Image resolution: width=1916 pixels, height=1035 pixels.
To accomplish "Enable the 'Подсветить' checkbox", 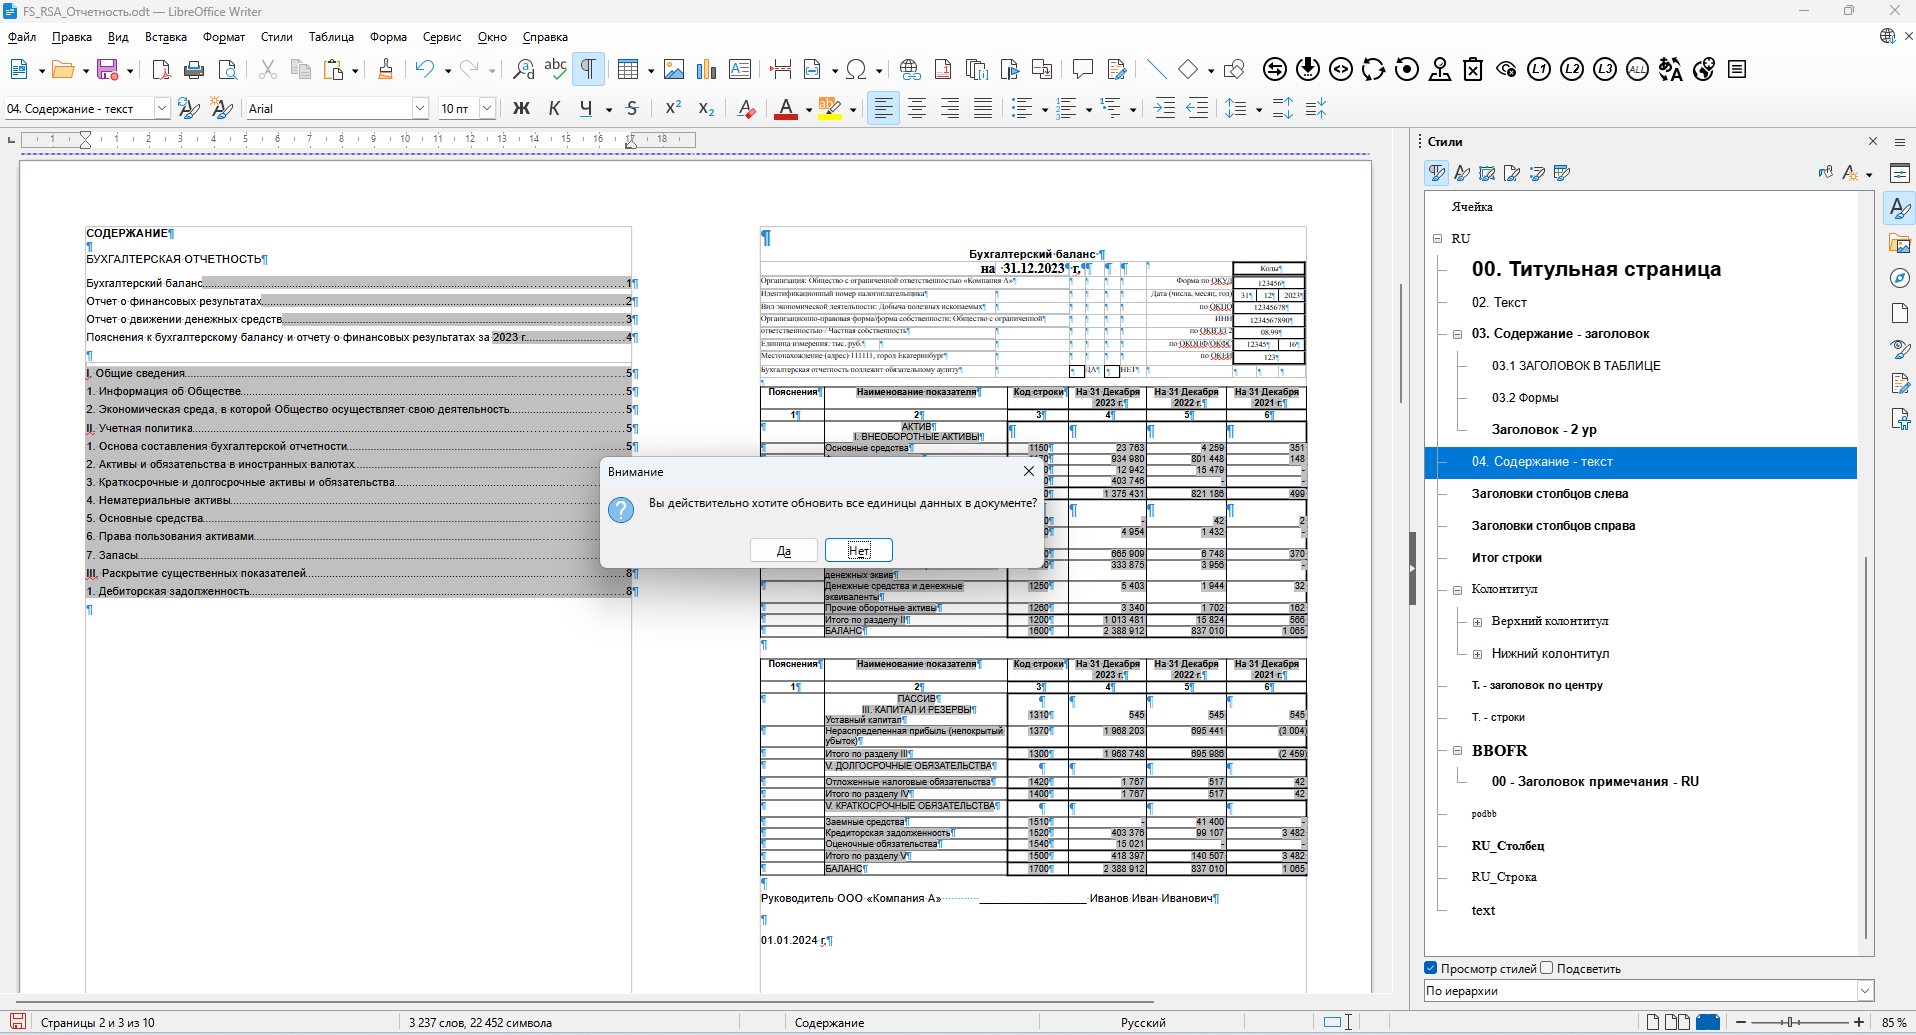I will coord(1547,968).
